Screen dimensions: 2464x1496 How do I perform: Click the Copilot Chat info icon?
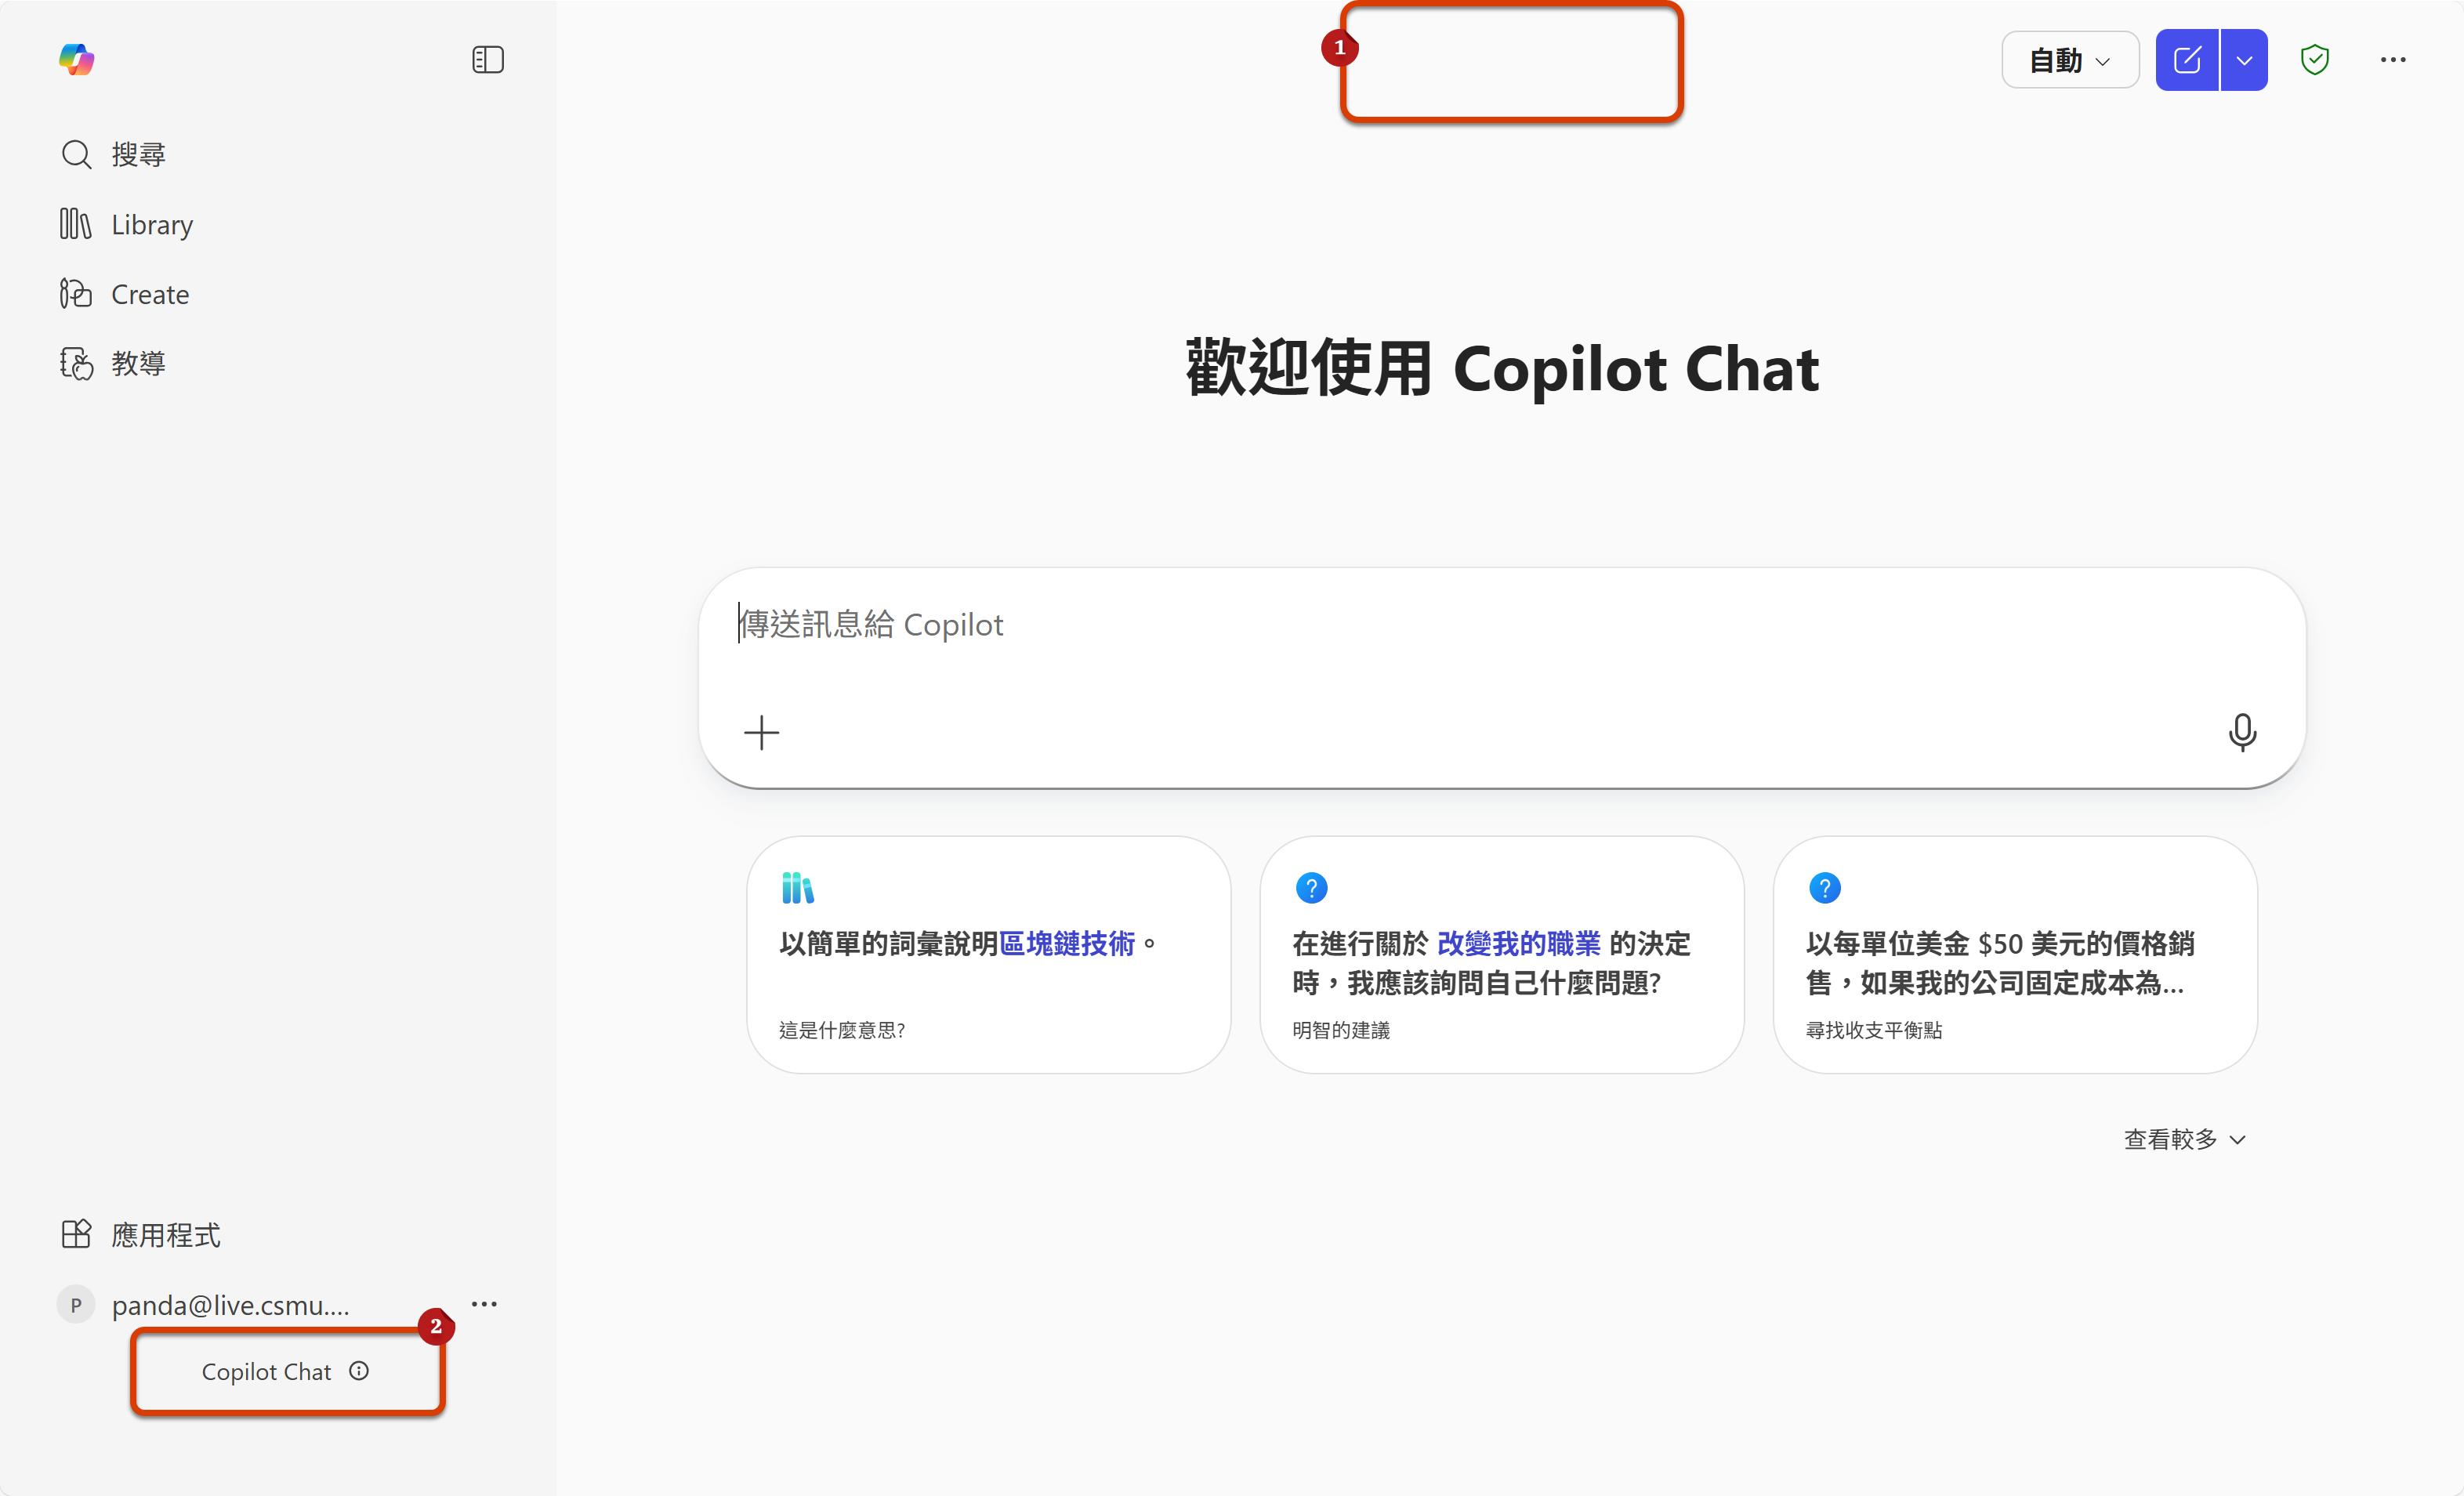pos(359,1371)
